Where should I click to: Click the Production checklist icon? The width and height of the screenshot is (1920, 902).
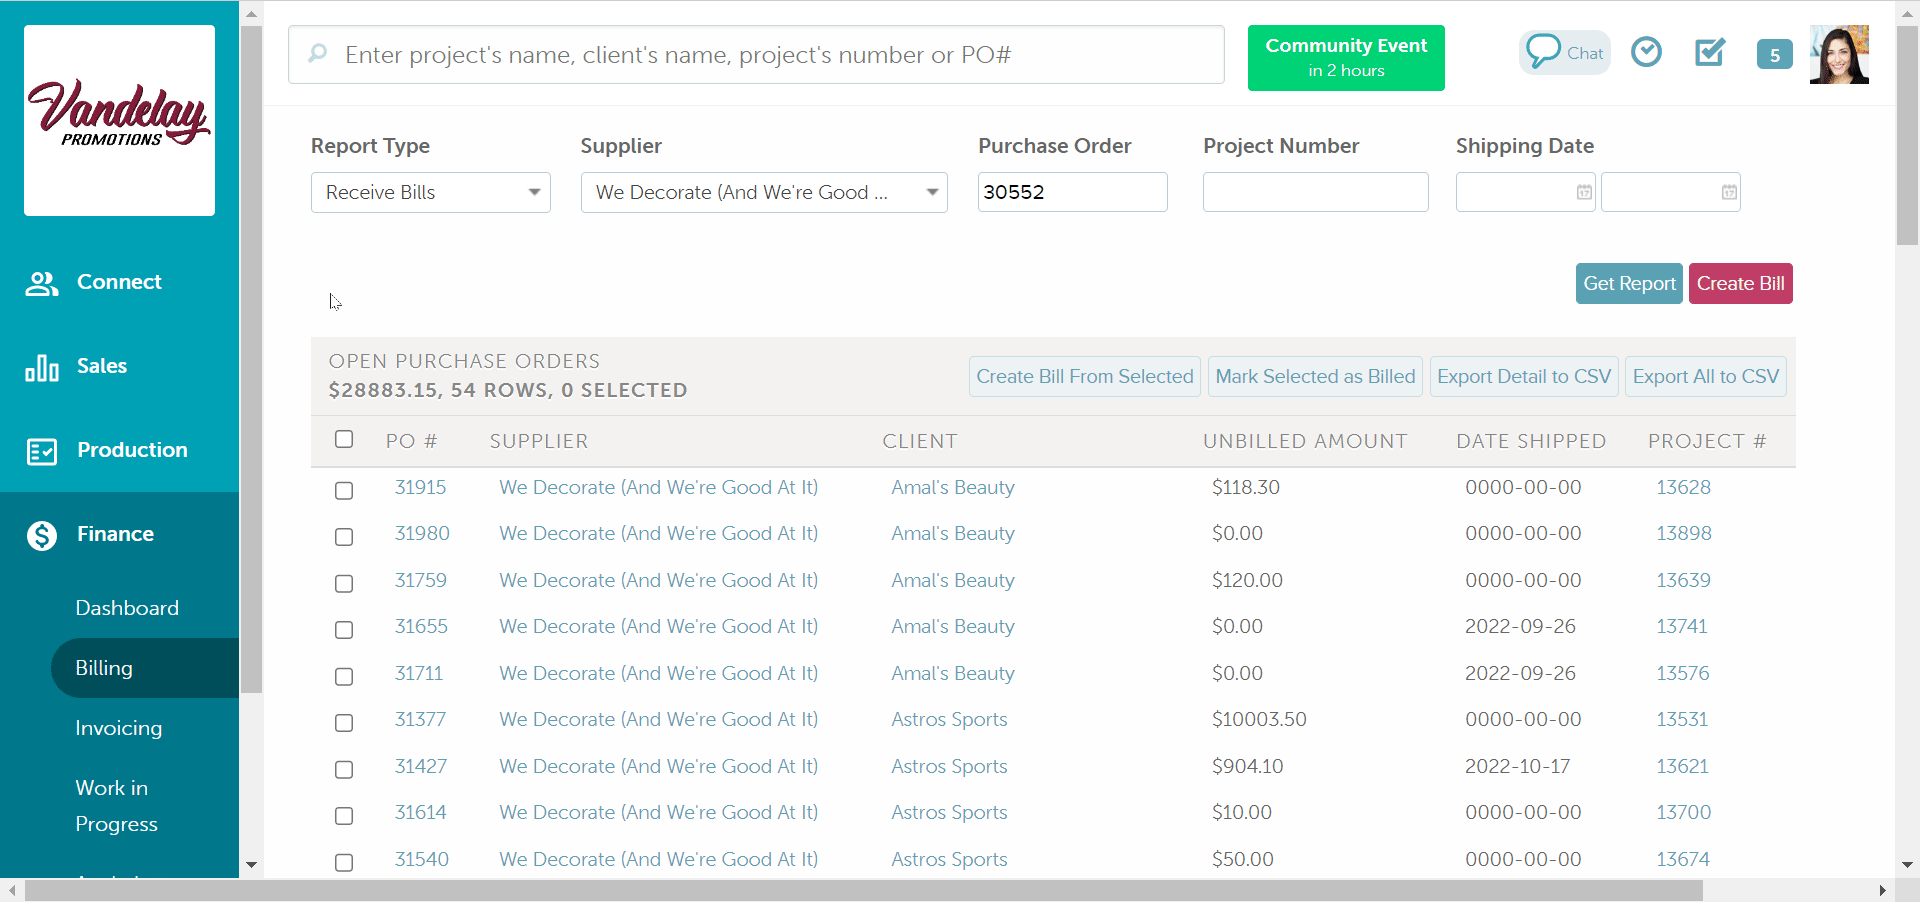[41, 451]
